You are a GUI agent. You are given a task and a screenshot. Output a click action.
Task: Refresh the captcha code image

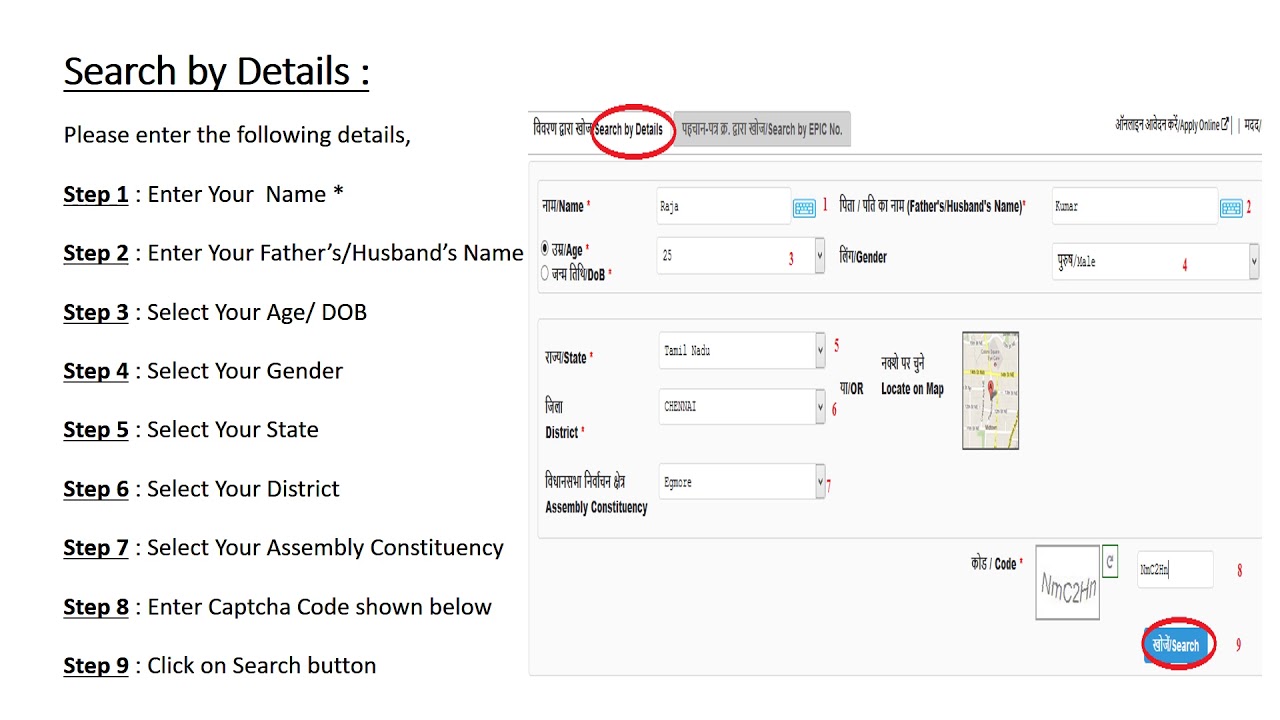pyautogui.click(x=1110, y=561)
